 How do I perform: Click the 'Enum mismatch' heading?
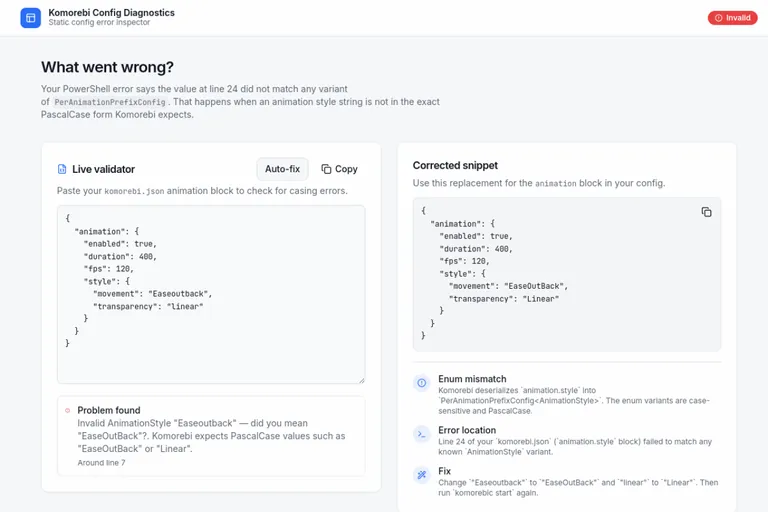(472, 379)
